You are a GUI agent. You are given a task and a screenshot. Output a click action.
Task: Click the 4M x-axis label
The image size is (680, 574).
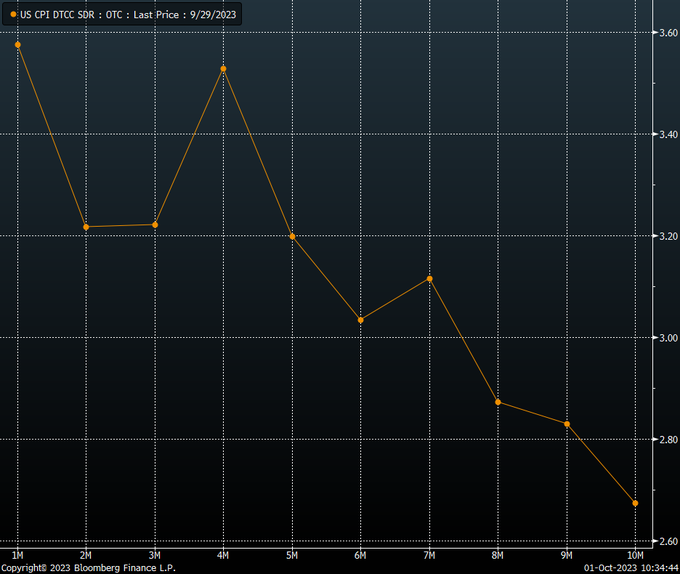tap(223, 555)
